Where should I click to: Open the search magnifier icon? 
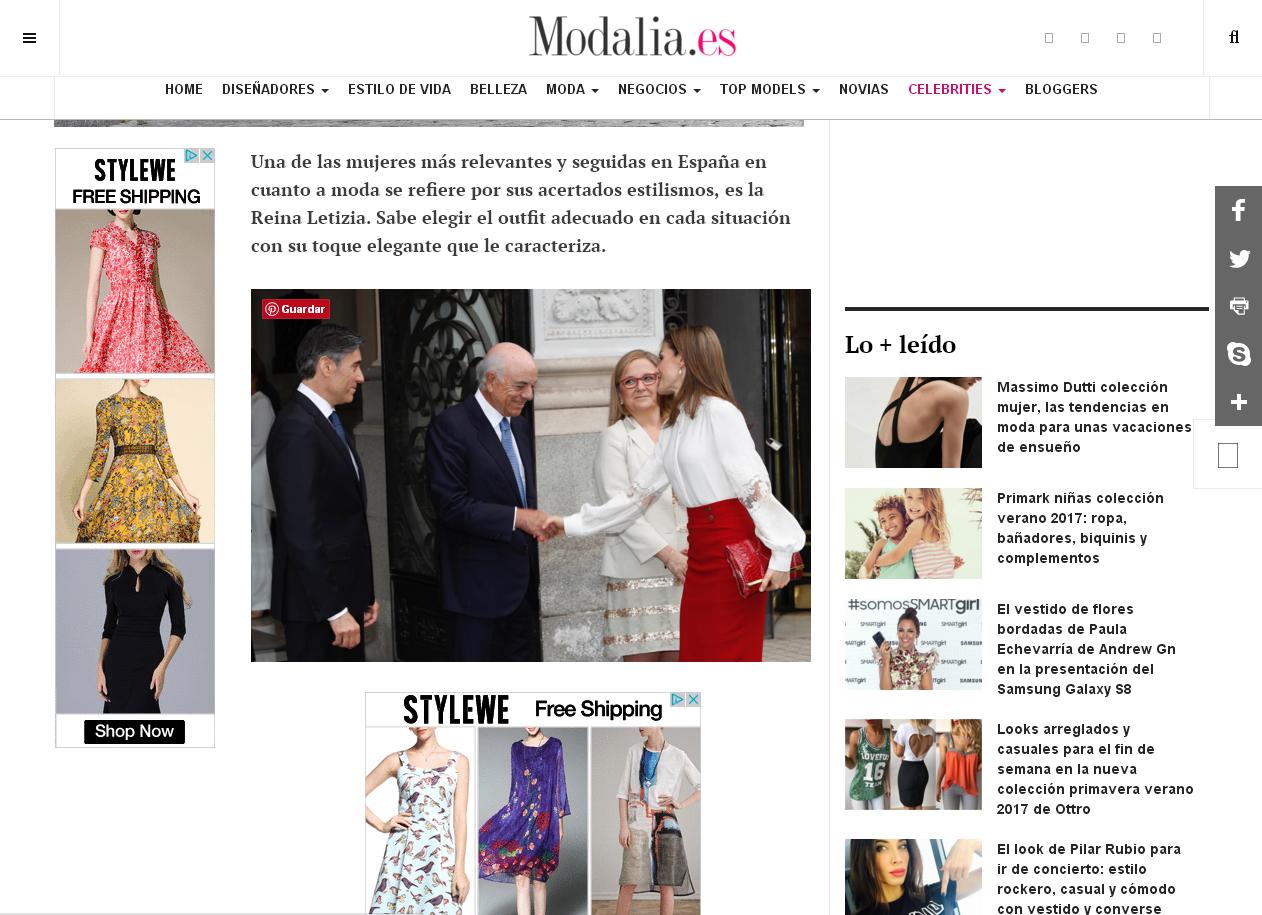tap(1234, 37)
